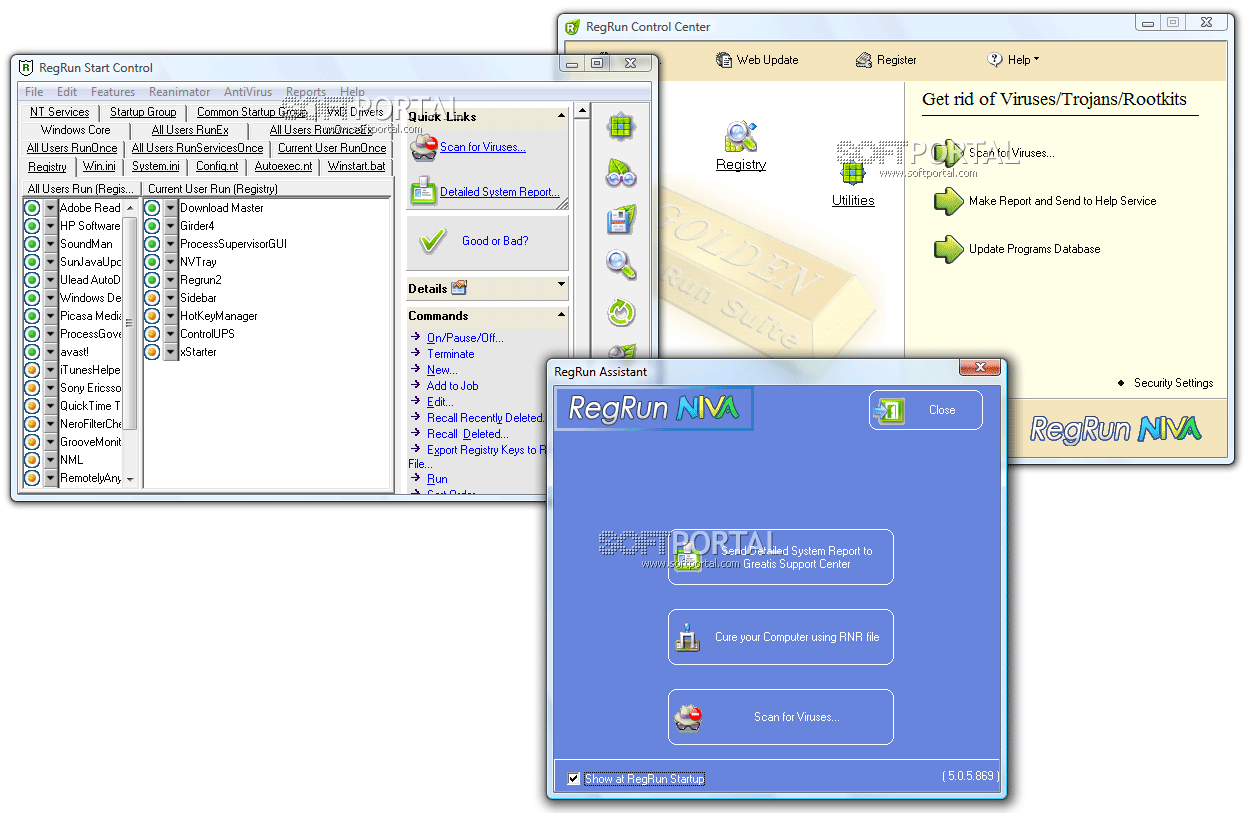Click Current User Run (Registry) column header
Viewport: 1244px width, 813px height.
click(x=267, y=188)
